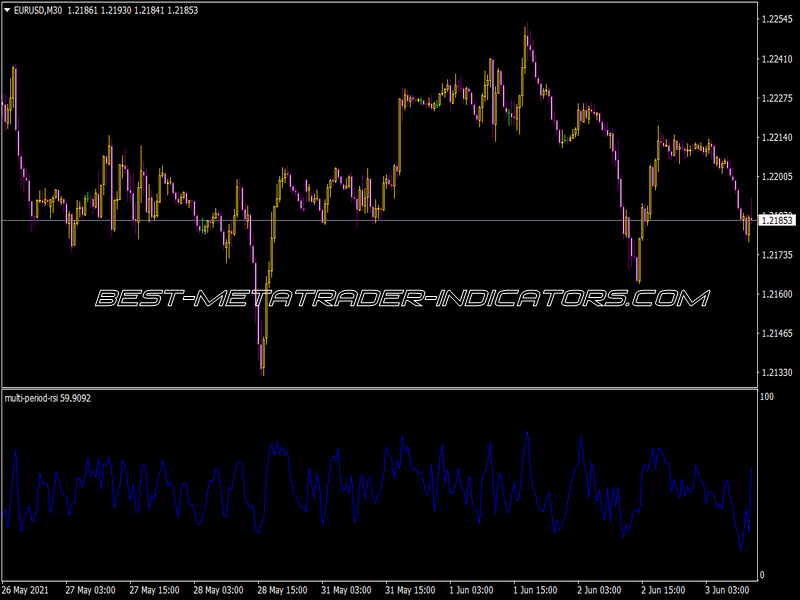The height and width of the screenshot is (600, 800).
Task: Click the 1 Jun 03:00 time label
Action: (x=471, y=590)
